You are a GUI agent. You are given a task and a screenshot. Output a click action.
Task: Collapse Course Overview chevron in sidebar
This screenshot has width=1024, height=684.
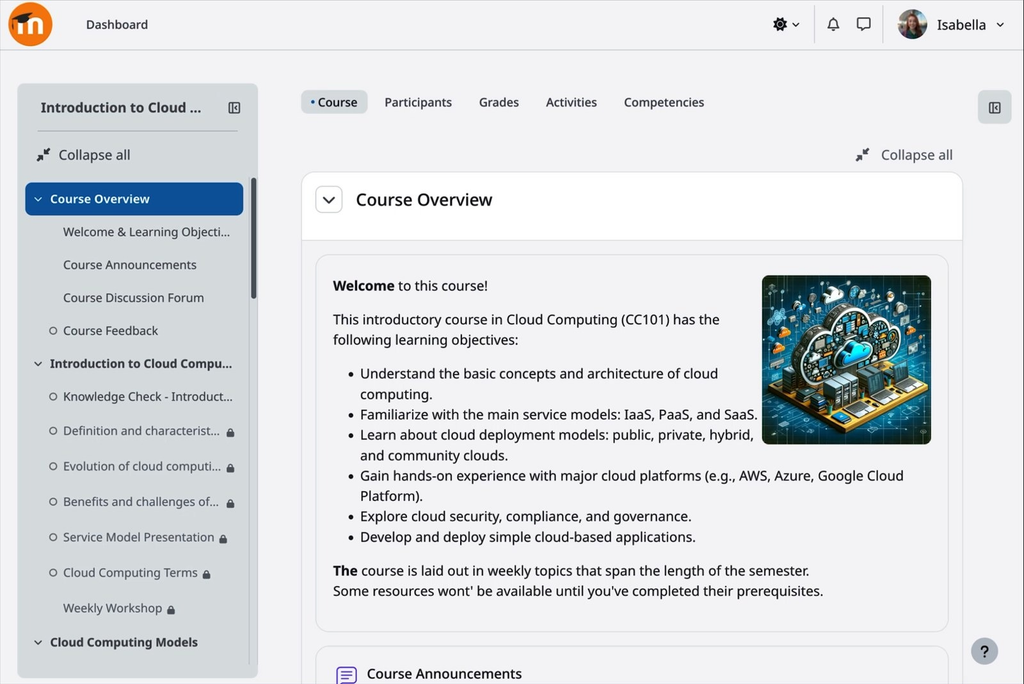(38, 199)
